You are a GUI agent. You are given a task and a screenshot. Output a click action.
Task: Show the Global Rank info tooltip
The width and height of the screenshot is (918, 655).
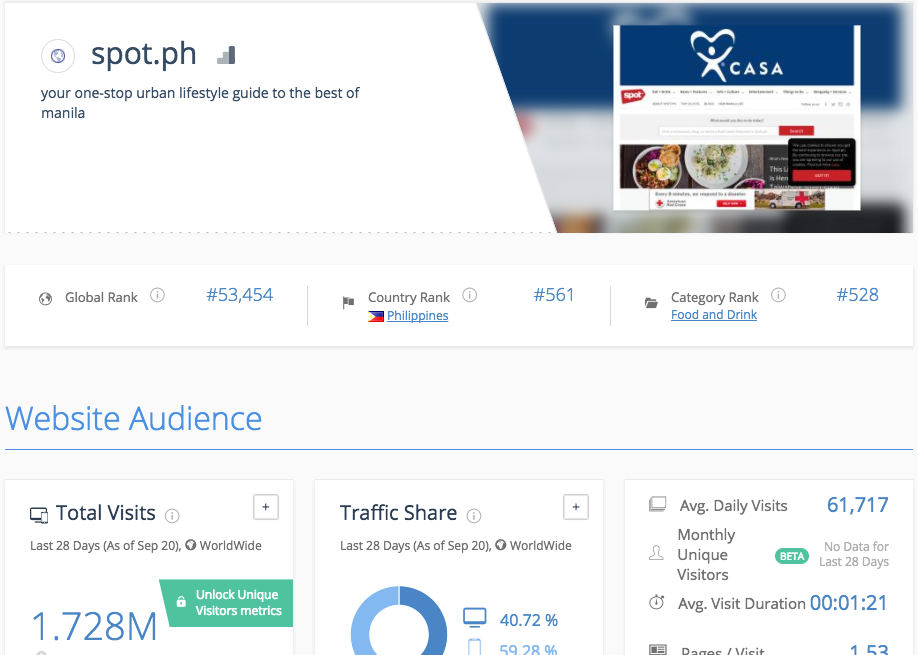(157, 295)
